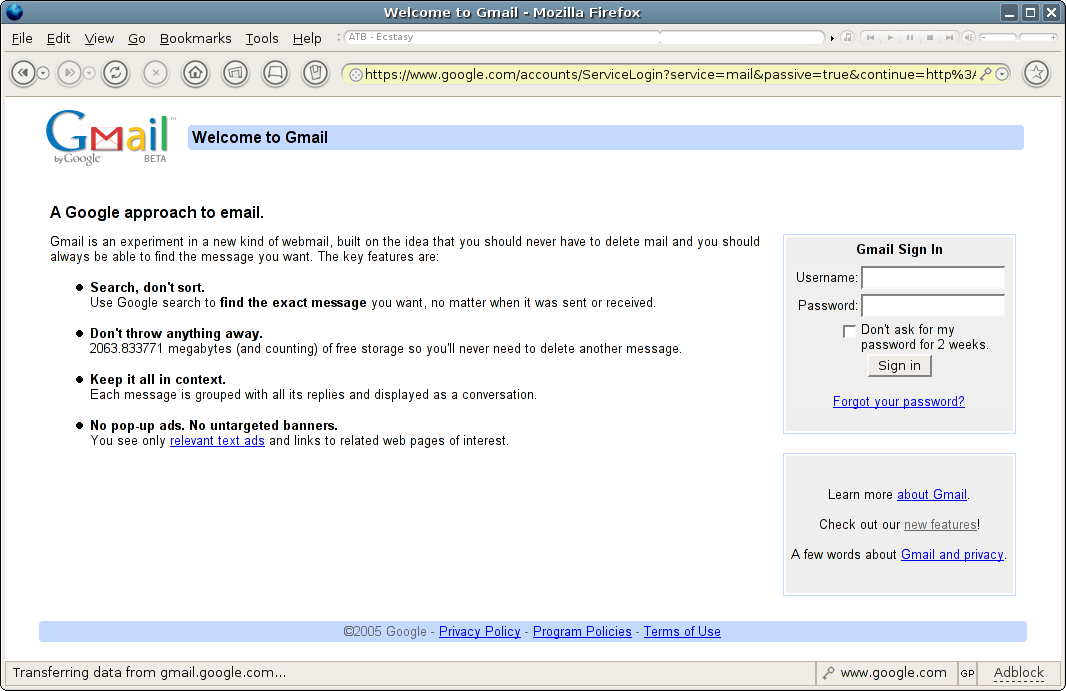The width and height of the screenshot is (1066, 691).
Task: Check 'Don't ask for my password for 2 weeks'
Action: [x=849, y=331]
